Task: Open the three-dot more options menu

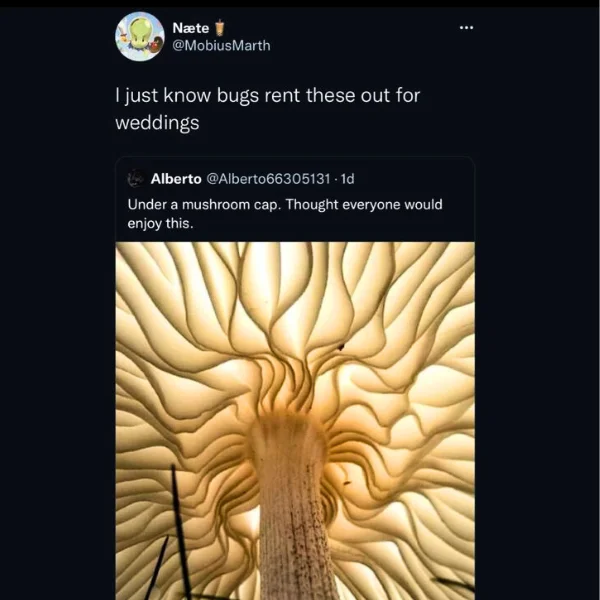Action: (466, 28)
